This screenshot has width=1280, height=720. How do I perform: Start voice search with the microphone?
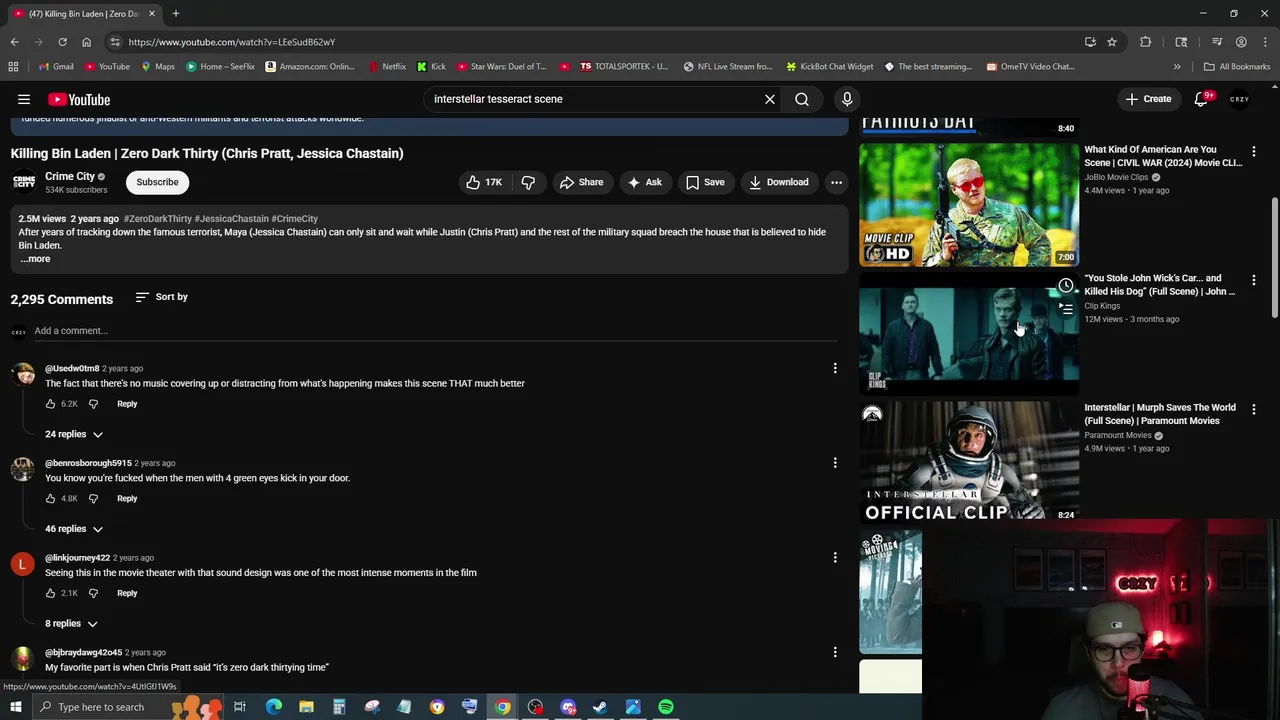click(847, 99)
